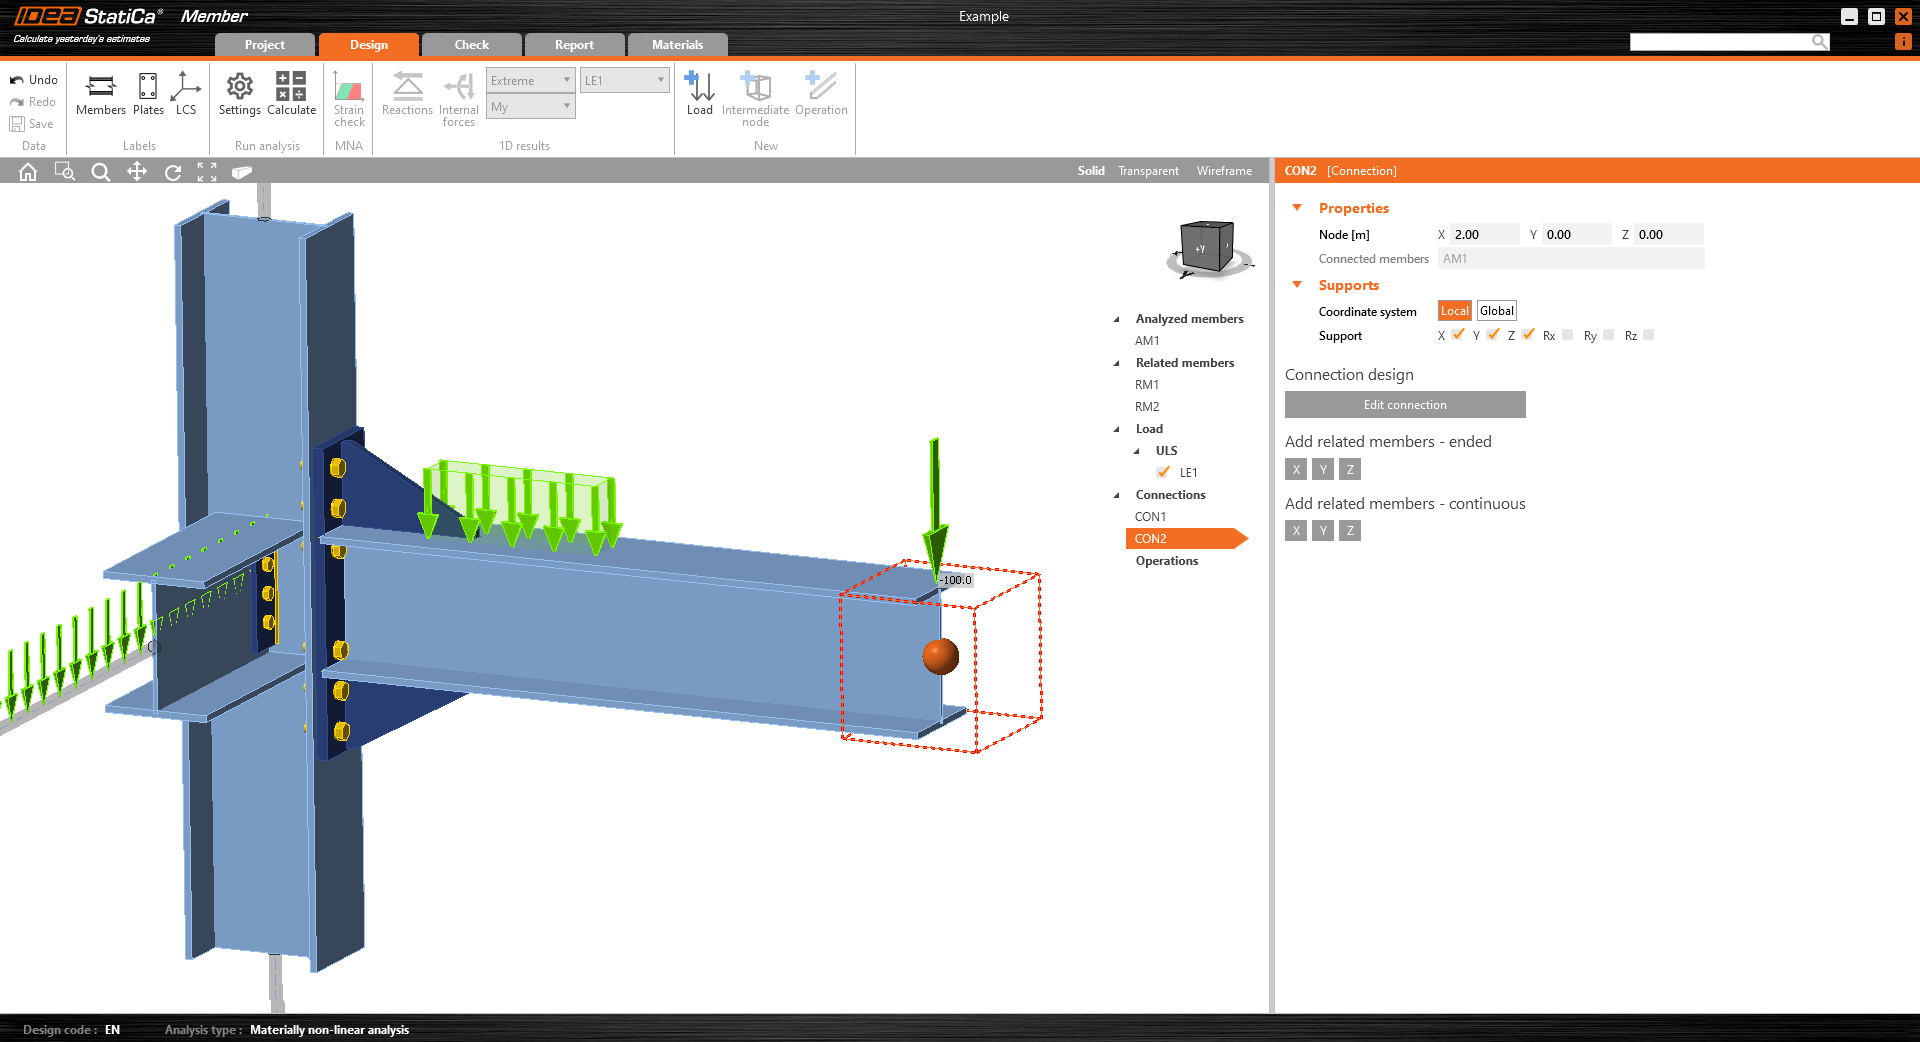This screenshot has width=1920, height=1042.
Task: Switch to the Check tab
Action: pos(471,45)
